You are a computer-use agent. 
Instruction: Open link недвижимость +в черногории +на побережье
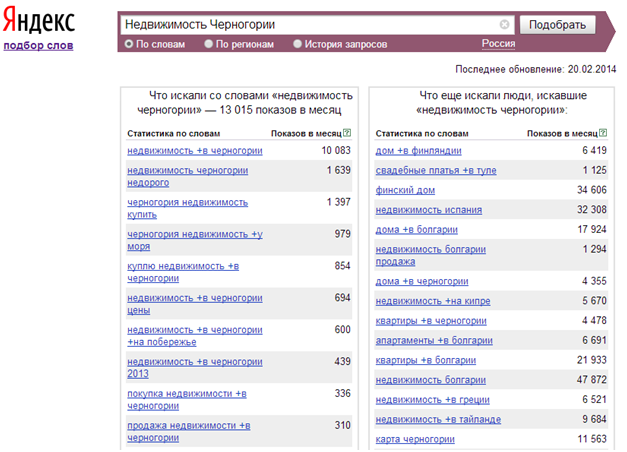click(x=195, y=336)
